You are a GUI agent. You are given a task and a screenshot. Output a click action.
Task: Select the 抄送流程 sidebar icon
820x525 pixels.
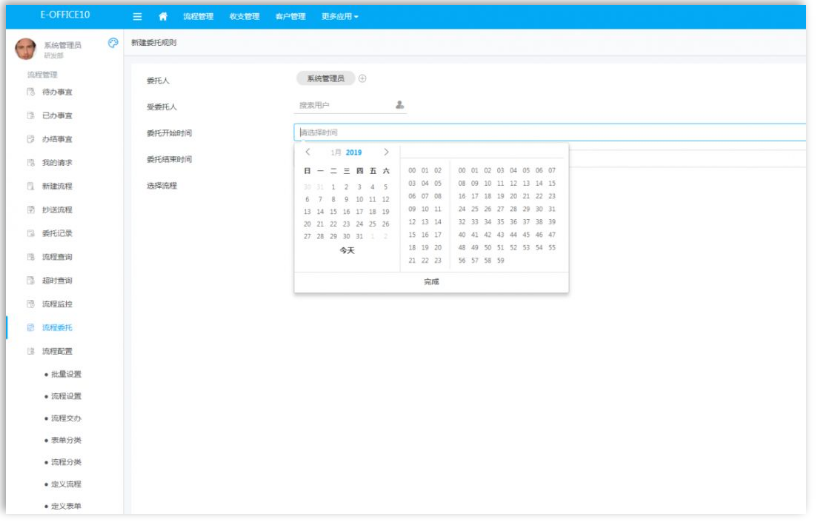point(30,210)
